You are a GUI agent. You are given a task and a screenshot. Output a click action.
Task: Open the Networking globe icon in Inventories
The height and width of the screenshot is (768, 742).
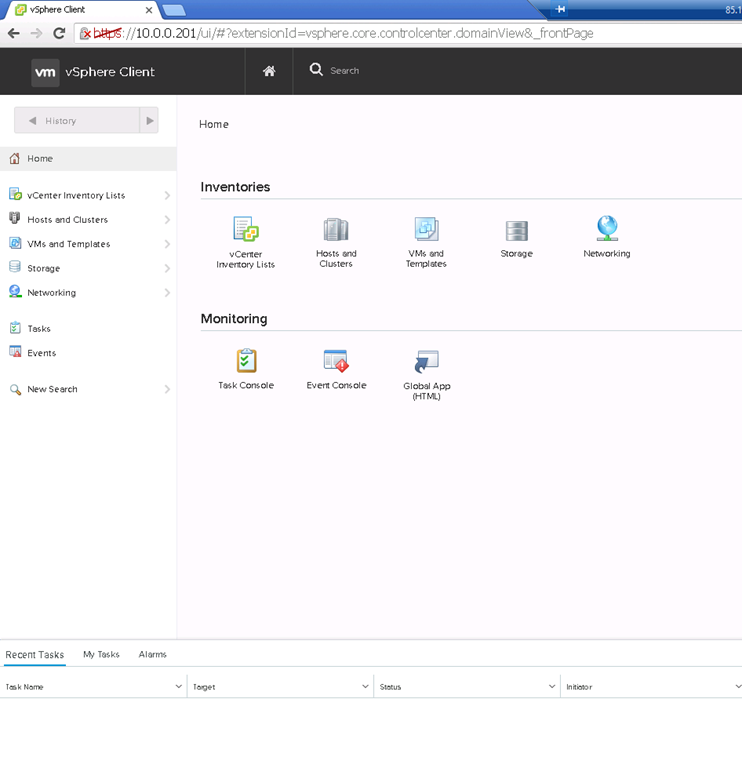[607, 228]
